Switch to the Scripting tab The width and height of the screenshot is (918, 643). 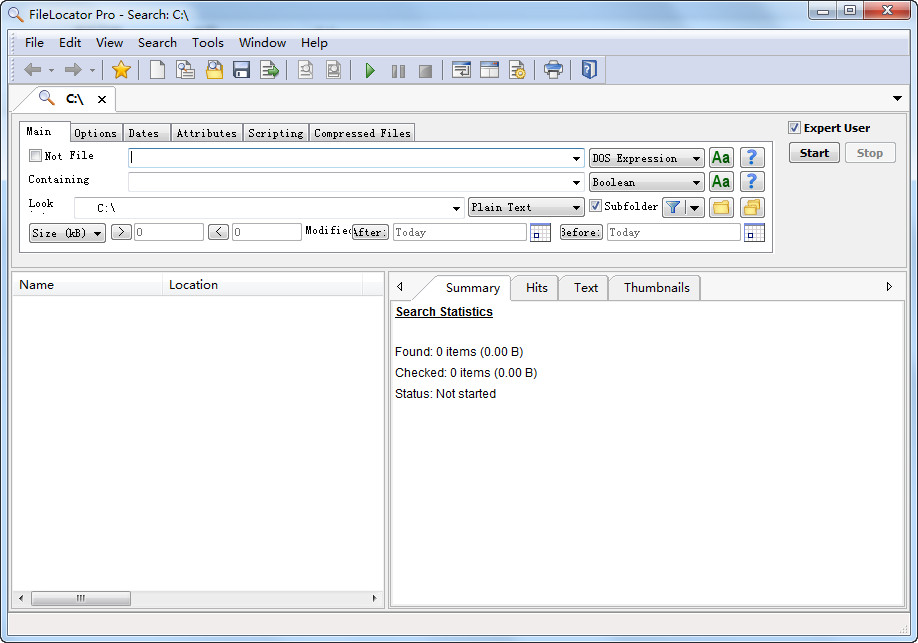tap(276, 133)
